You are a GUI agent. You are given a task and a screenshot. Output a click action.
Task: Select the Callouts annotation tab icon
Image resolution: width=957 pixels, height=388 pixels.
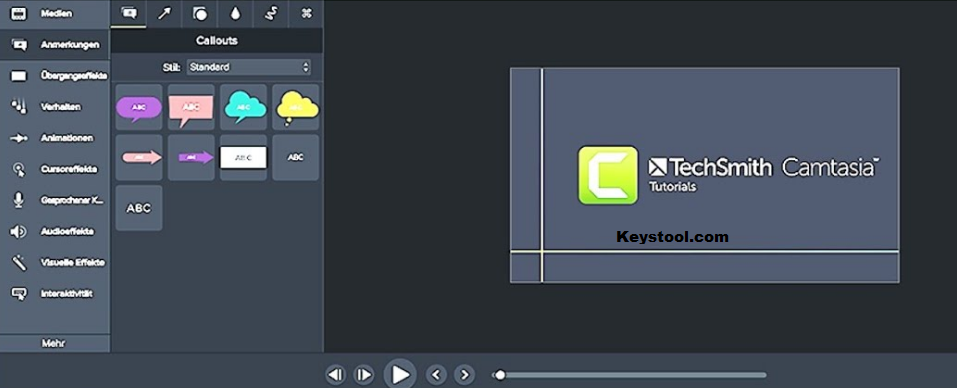129,13
